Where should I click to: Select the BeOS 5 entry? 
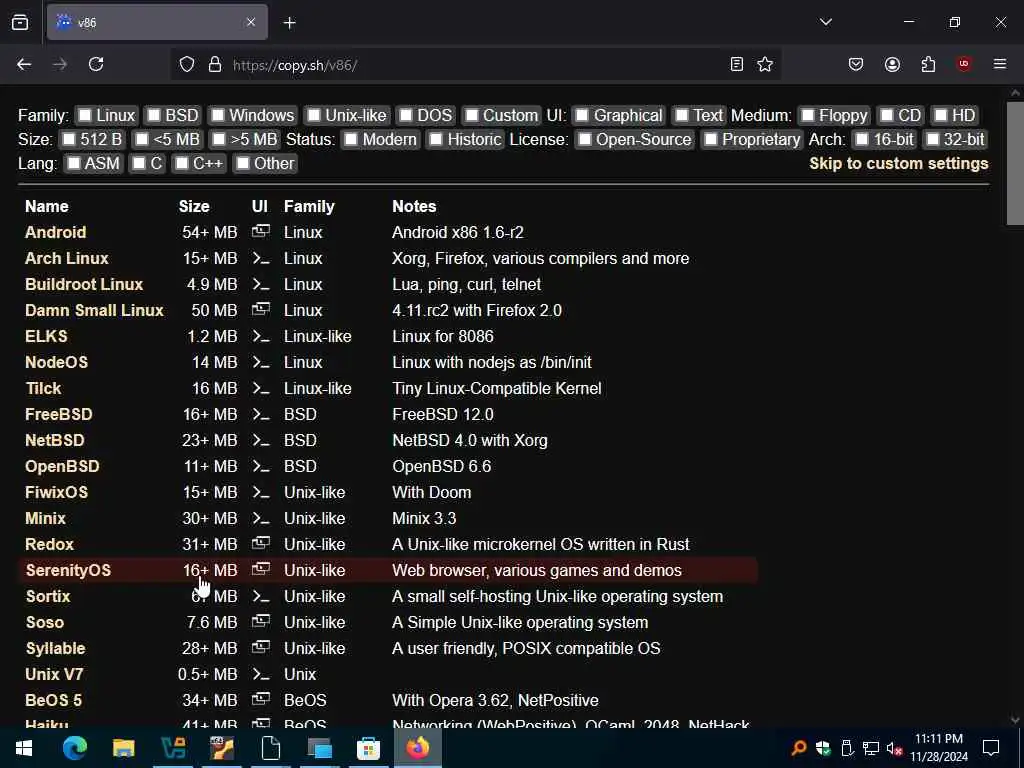click(54, 701)
